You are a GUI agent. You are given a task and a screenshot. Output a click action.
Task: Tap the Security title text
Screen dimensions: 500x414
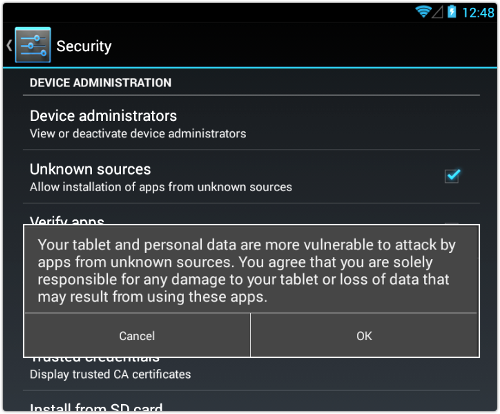(84, 46)
